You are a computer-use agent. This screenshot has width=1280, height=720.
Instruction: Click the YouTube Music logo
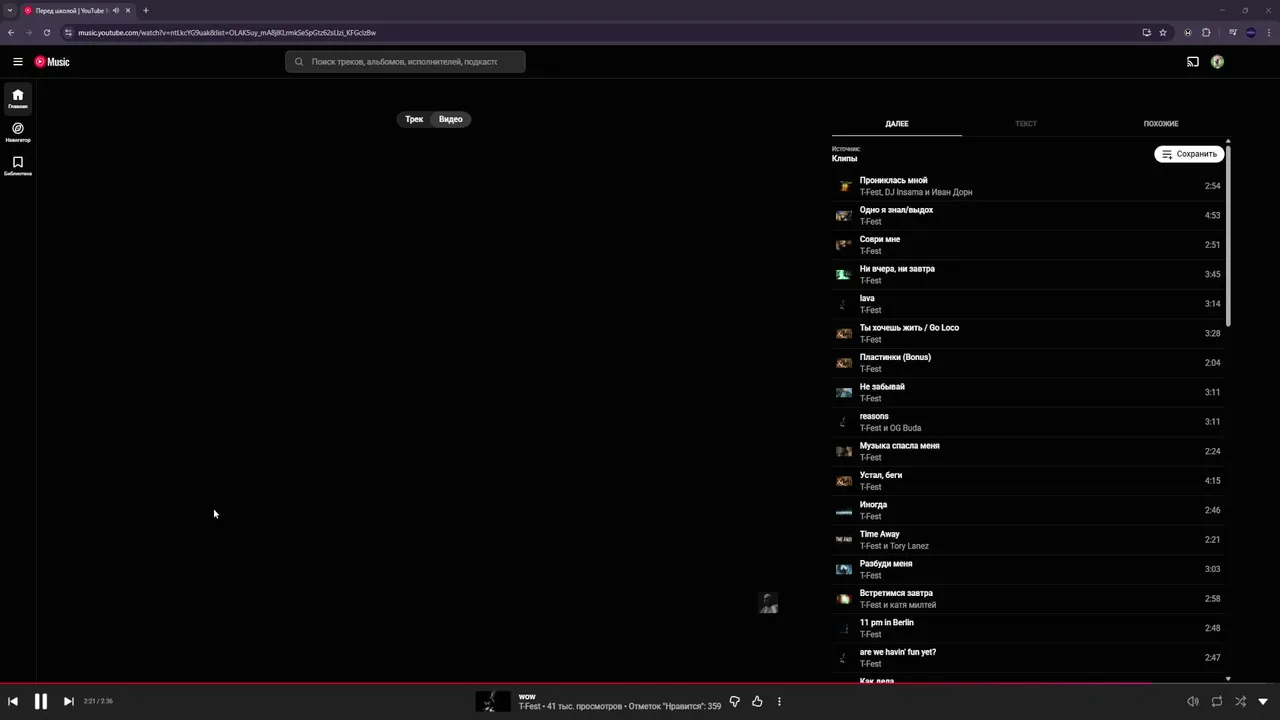(x=52, y=62)
